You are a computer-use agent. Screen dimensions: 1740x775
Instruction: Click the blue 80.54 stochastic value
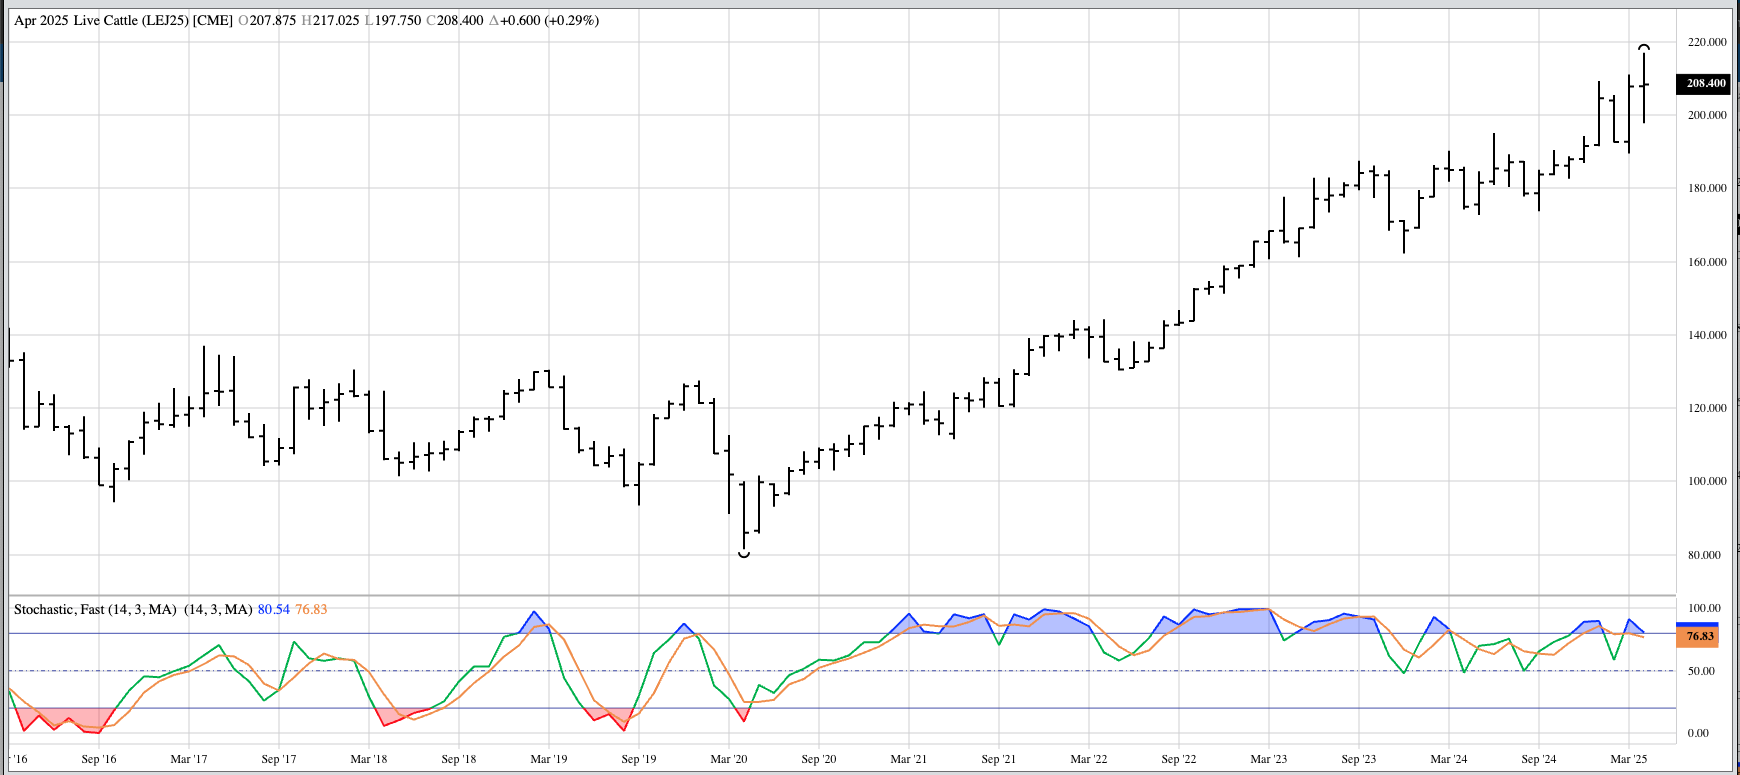273,609
